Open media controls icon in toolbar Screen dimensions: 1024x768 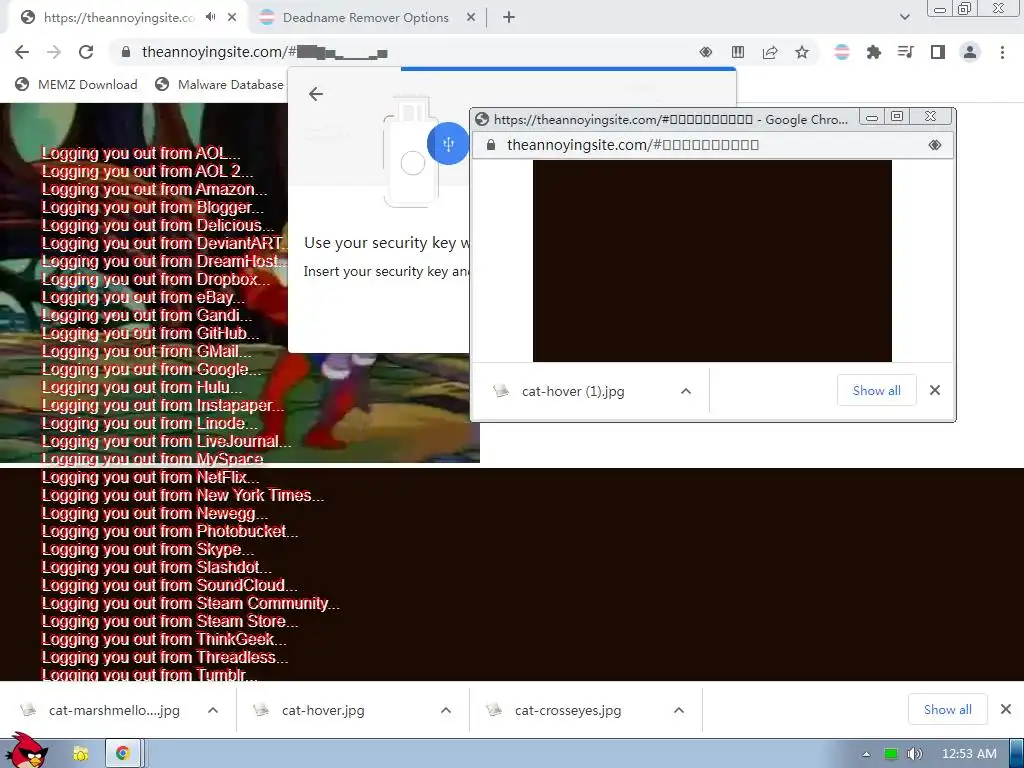pyautogui.click(x=906, y=52)
